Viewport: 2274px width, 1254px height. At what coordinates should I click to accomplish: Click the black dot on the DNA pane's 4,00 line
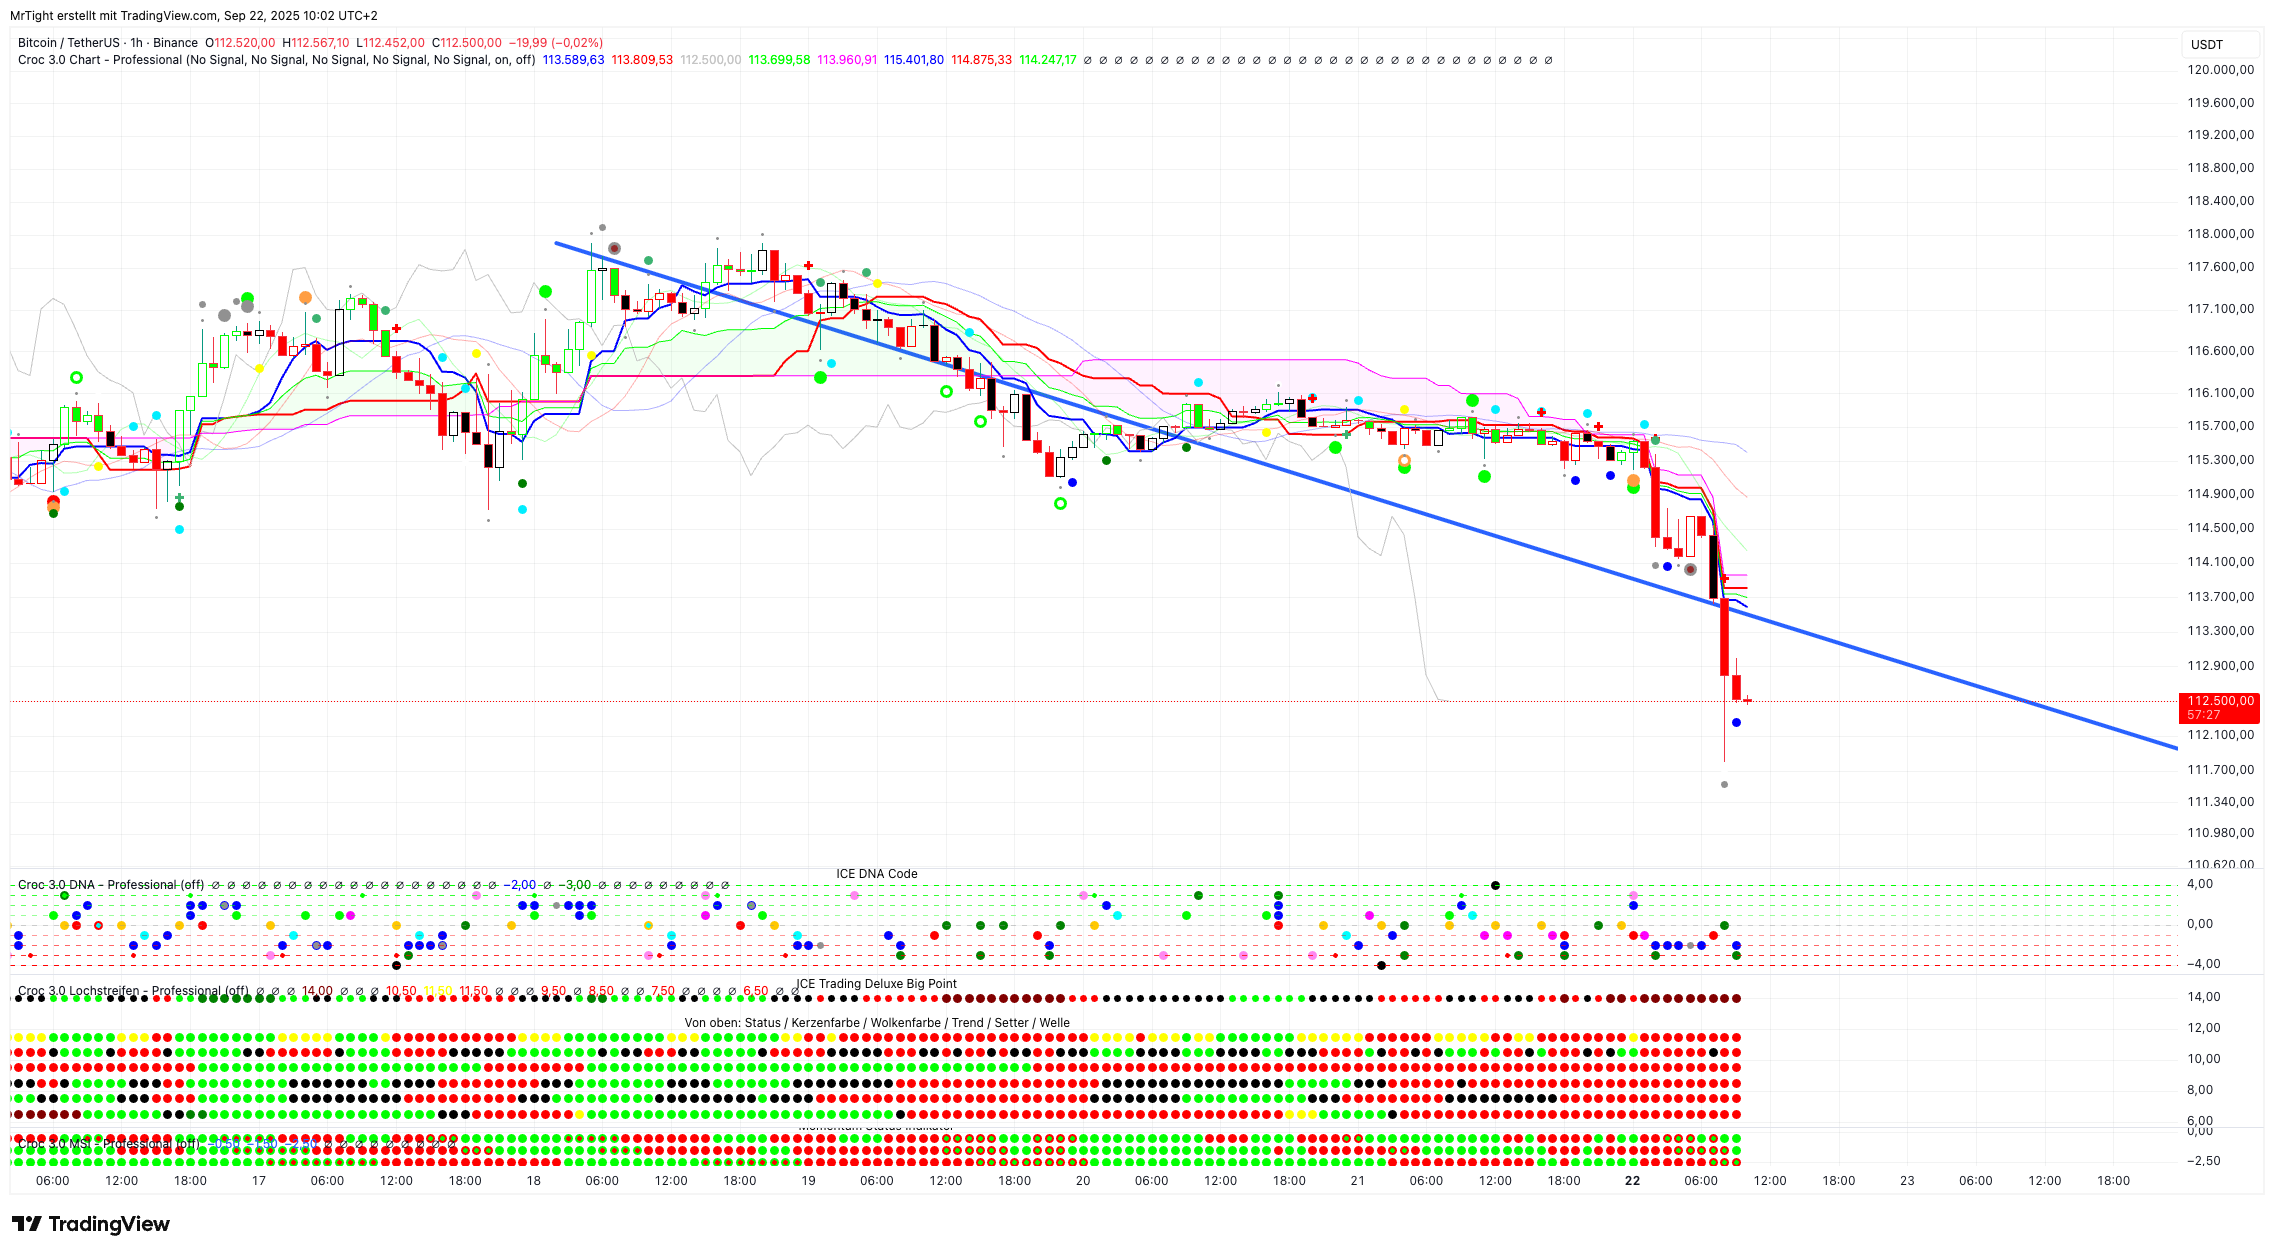1495,885
